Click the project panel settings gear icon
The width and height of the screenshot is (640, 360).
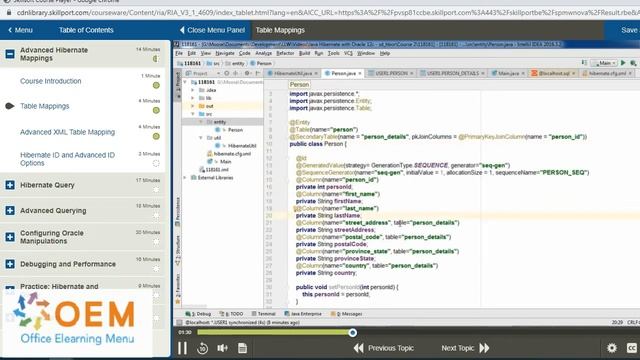247,73
